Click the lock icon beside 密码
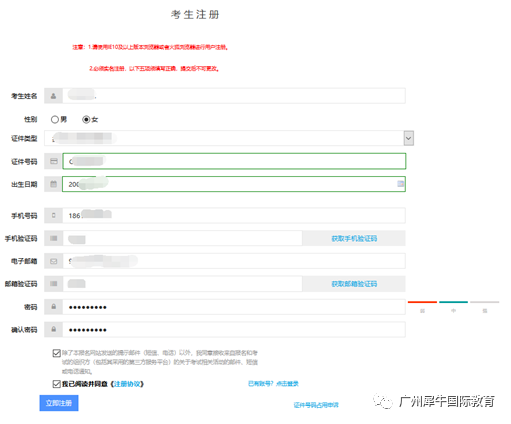 pyautogui.click(x=53, y=307)
